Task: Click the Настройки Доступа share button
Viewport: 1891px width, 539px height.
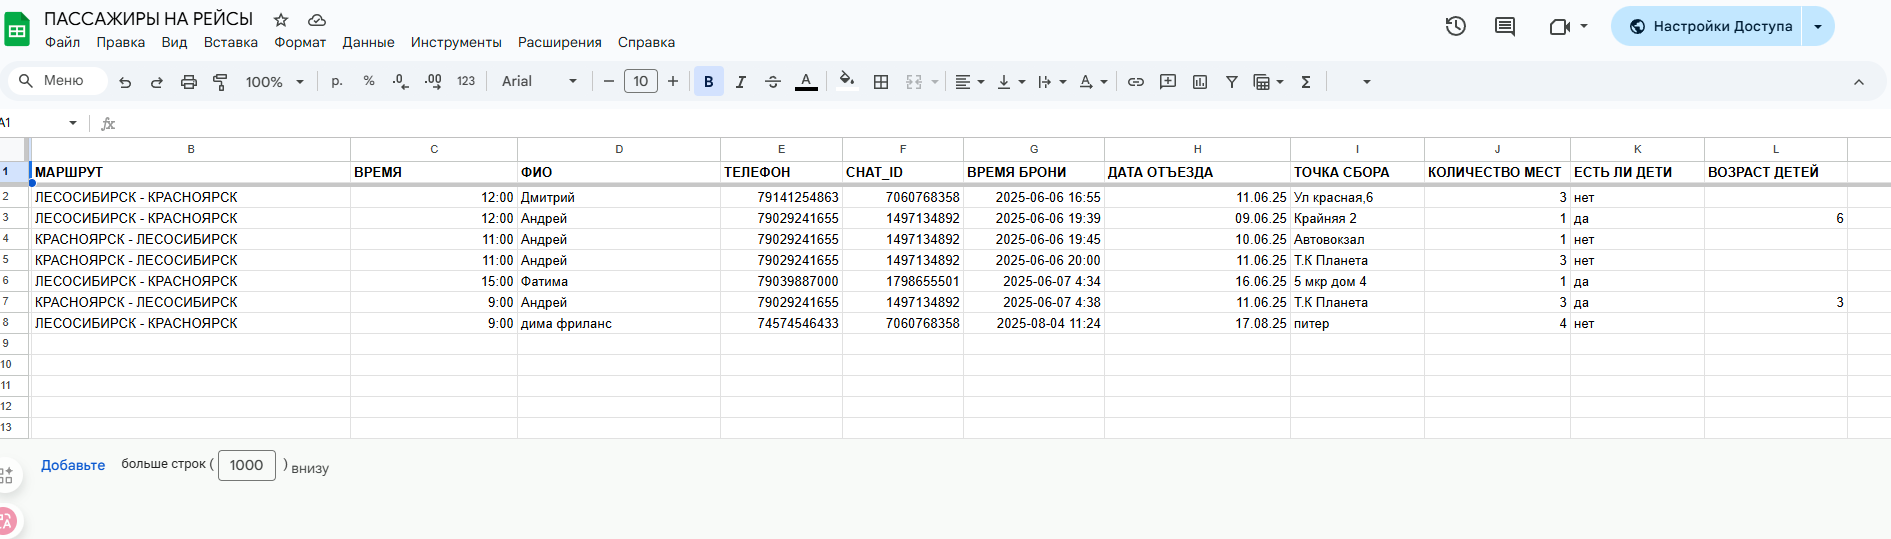Action: pos(1710,26)
